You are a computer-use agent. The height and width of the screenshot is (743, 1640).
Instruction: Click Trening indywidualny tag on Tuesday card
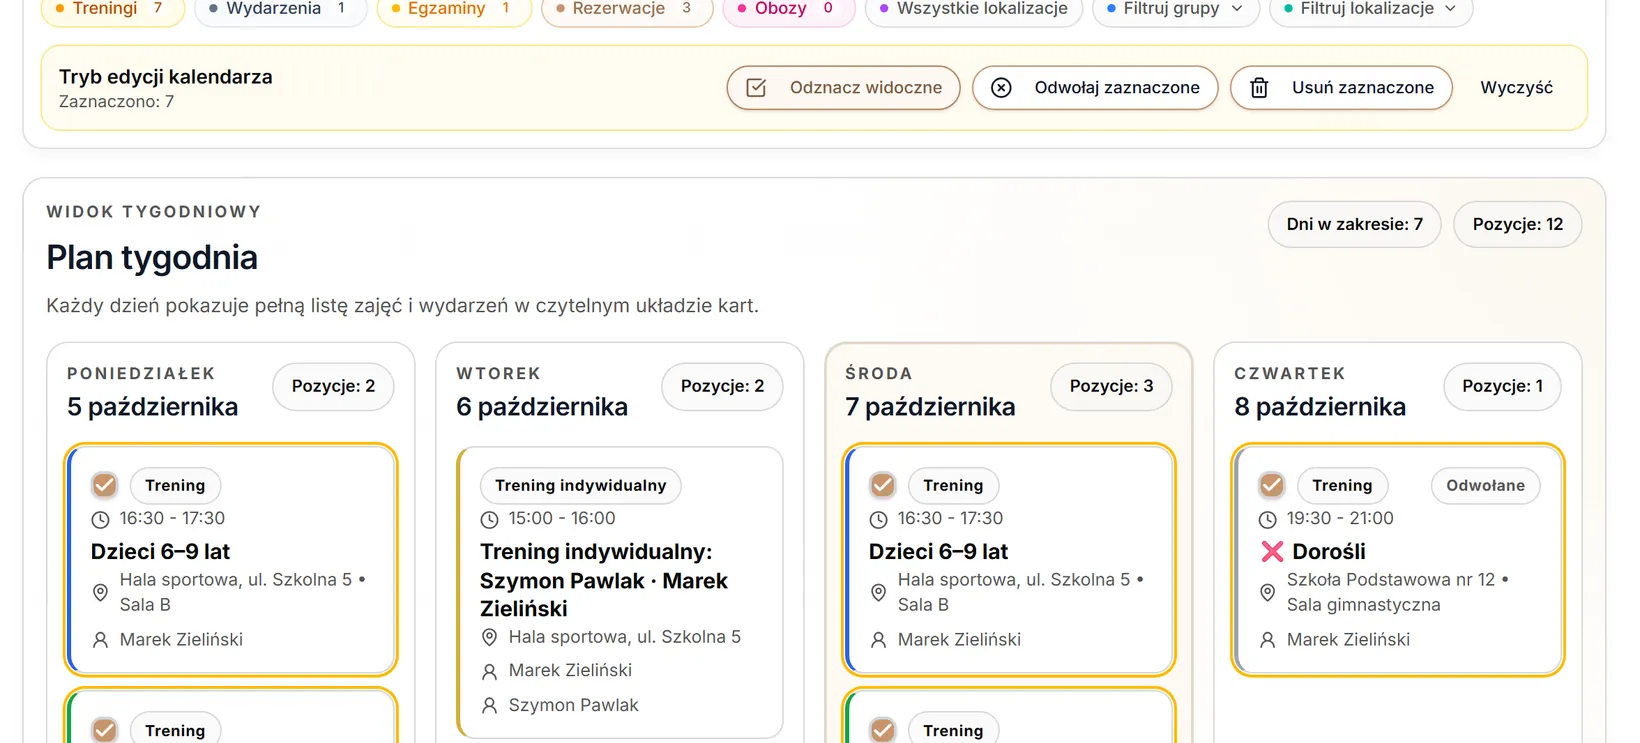[x=581, y=485]
